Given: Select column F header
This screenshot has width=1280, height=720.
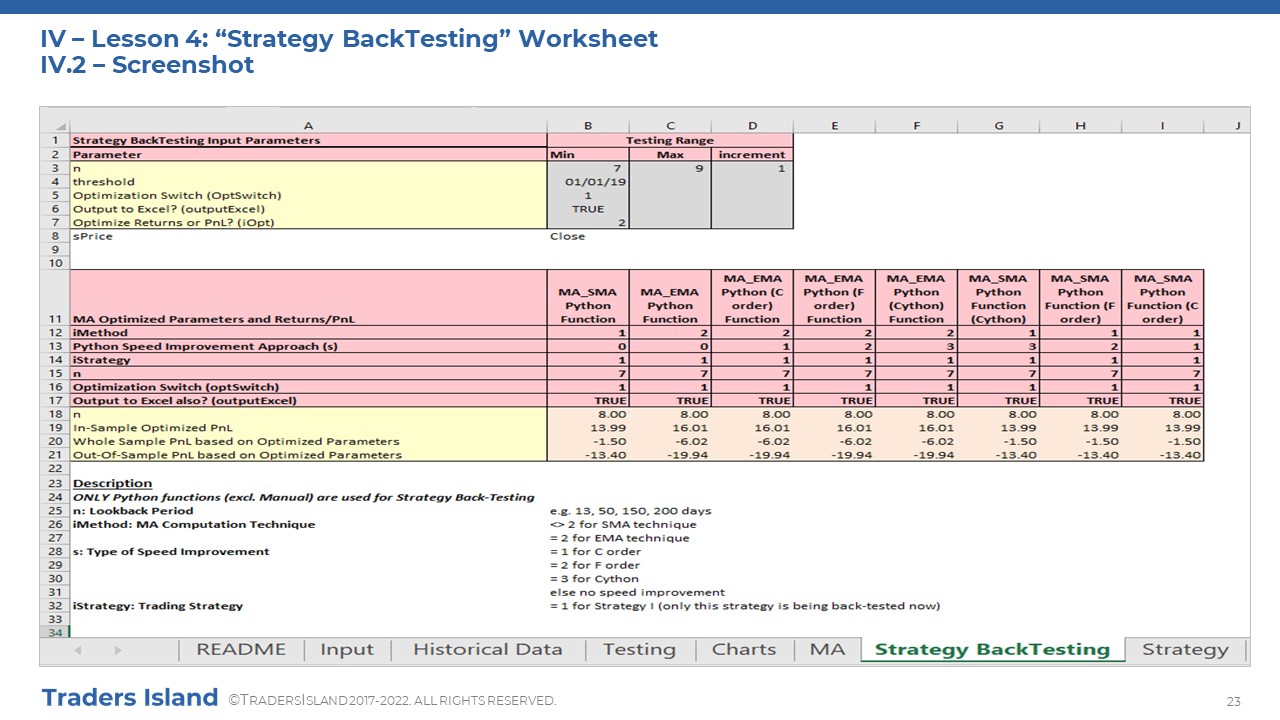Looking at the screenshot, I should [916, 126].
